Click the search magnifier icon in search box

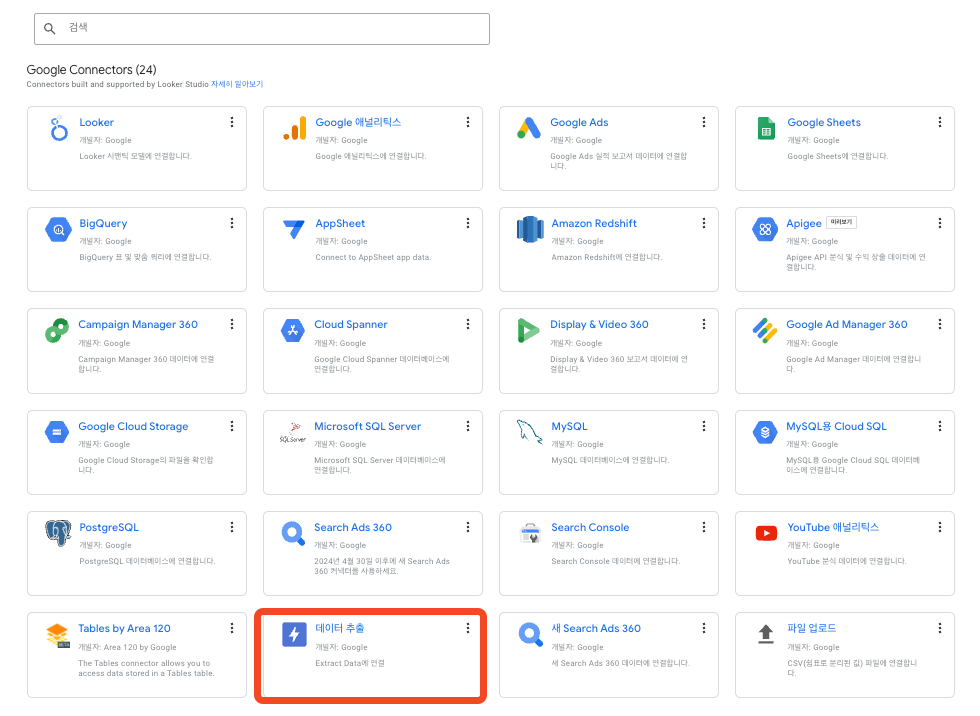coord(49,29)
